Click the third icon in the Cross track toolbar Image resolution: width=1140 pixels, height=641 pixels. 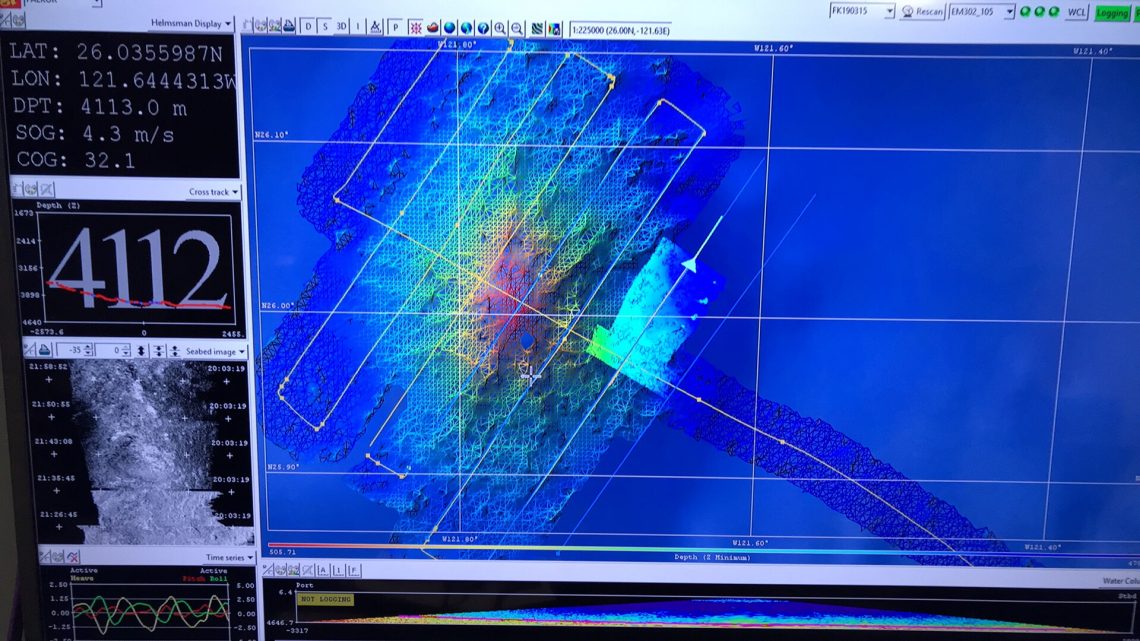coord(47,190)
